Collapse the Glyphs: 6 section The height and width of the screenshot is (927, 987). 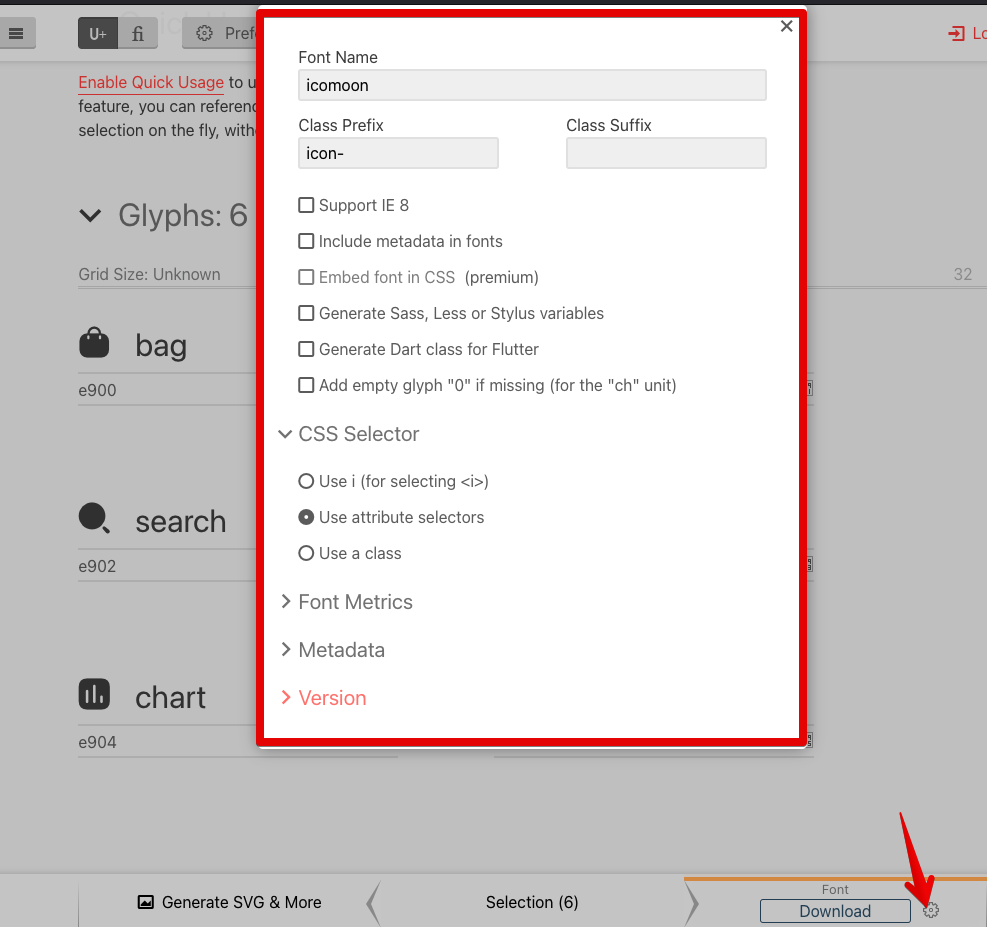coord(91,216)
